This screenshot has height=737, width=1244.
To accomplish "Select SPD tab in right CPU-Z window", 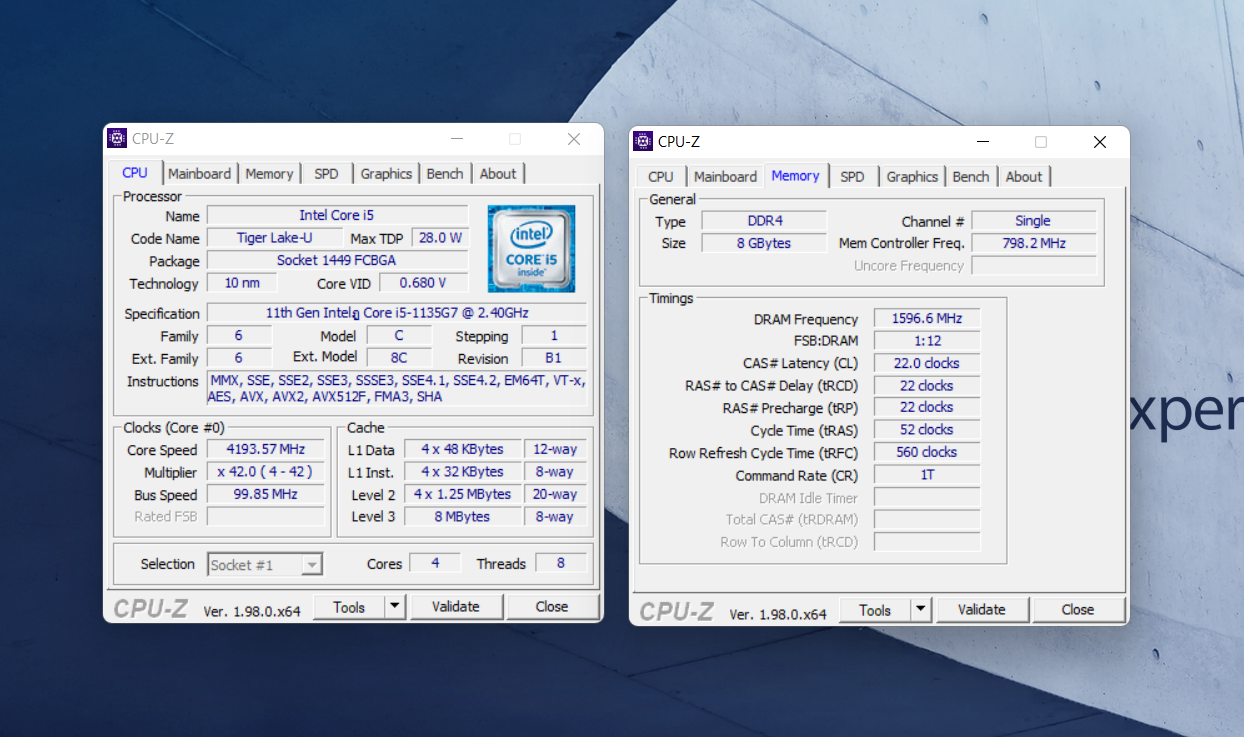I will (852, 177).
